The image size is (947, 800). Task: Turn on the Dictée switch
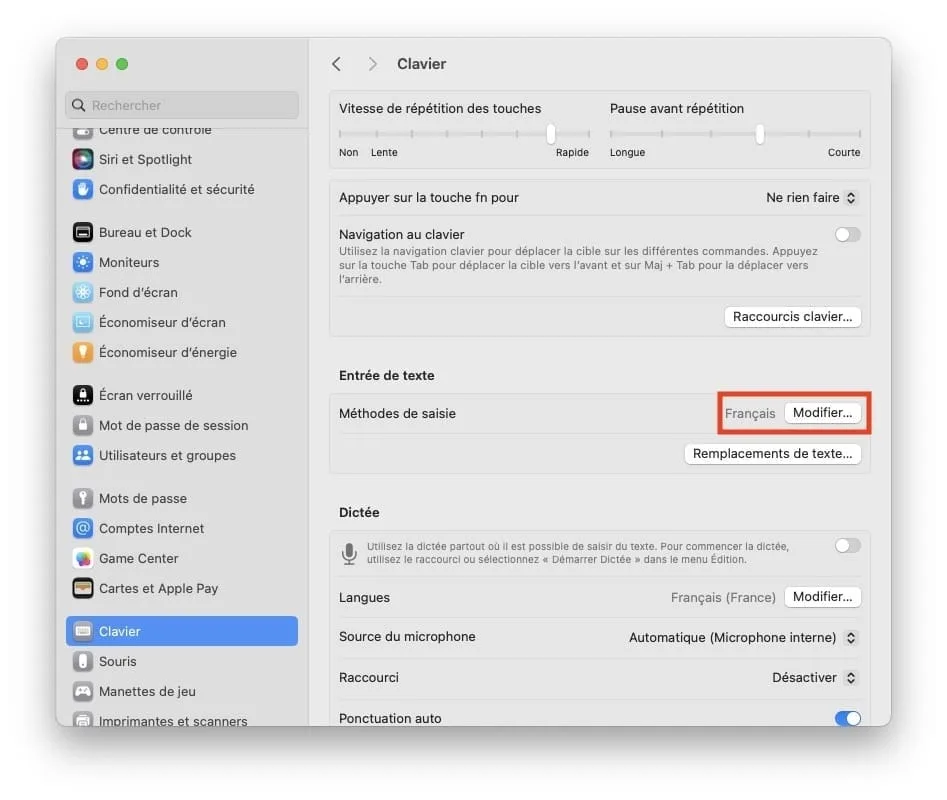pyautogui.click(x=847, y=545)
